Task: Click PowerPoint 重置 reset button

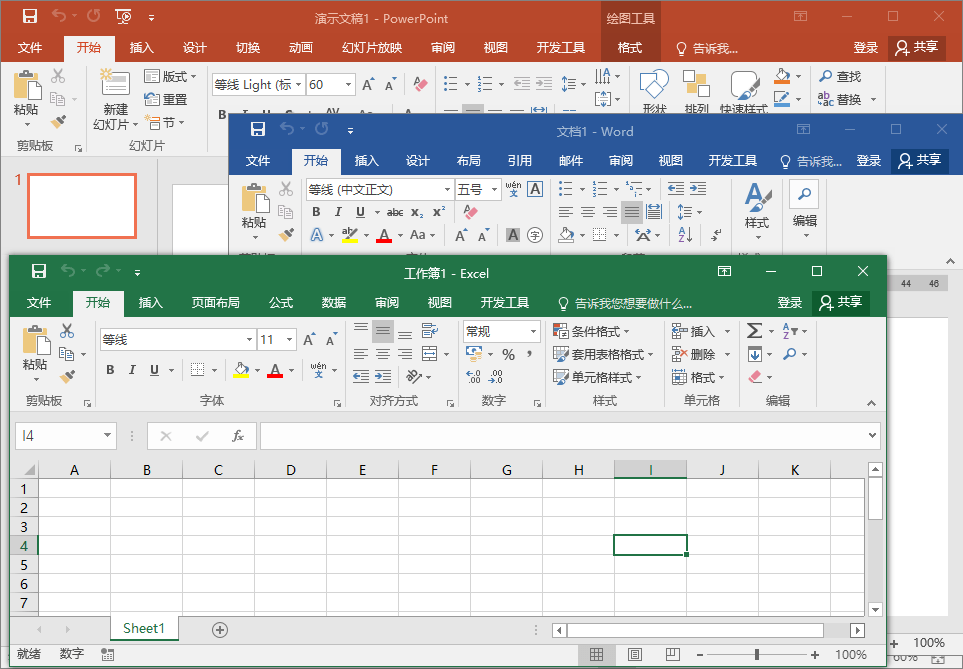Action: tap(165, 99)
